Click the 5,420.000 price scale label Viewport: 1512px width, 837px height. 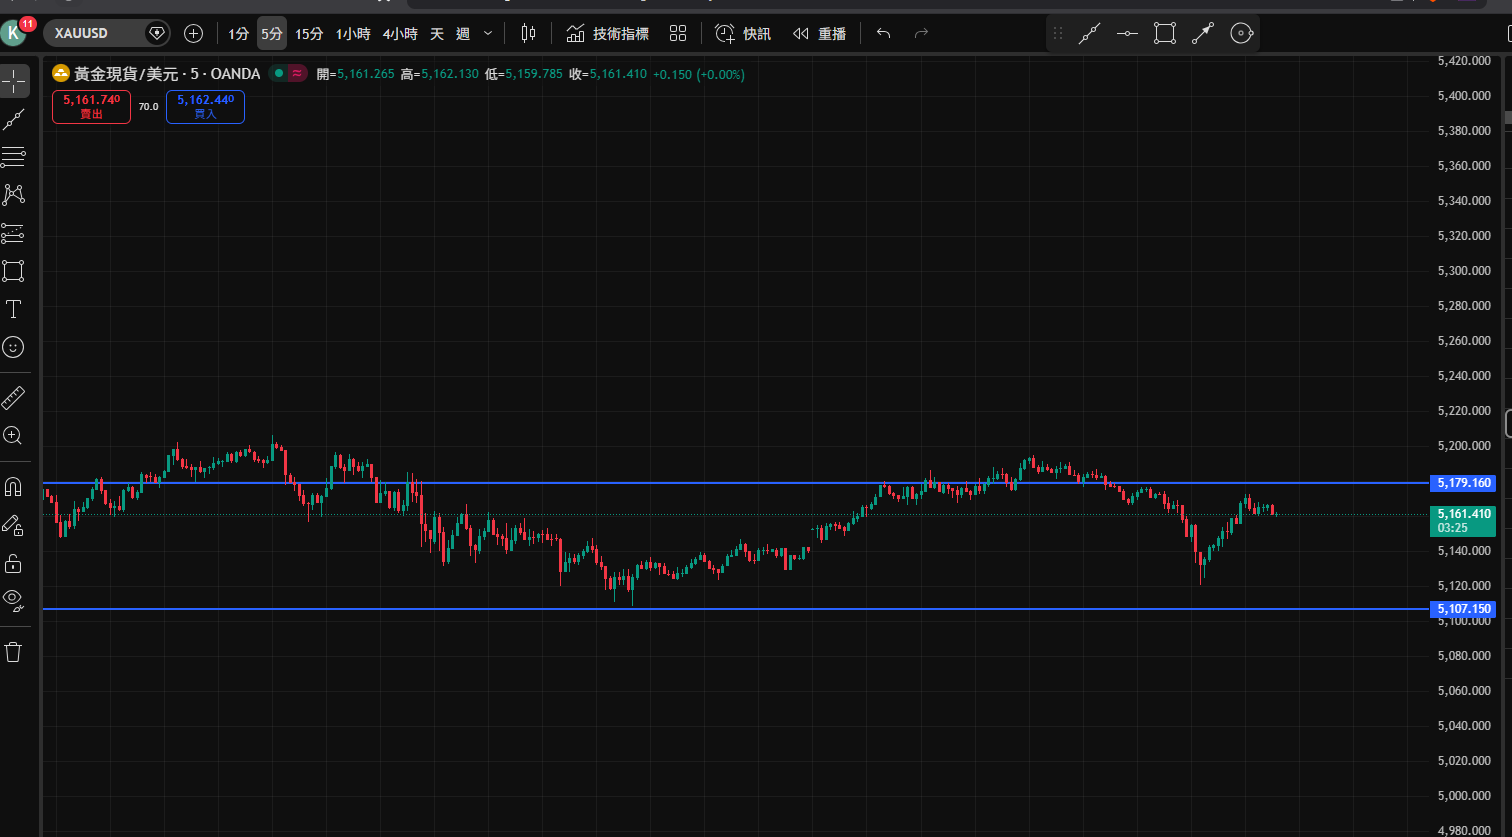1464,61
